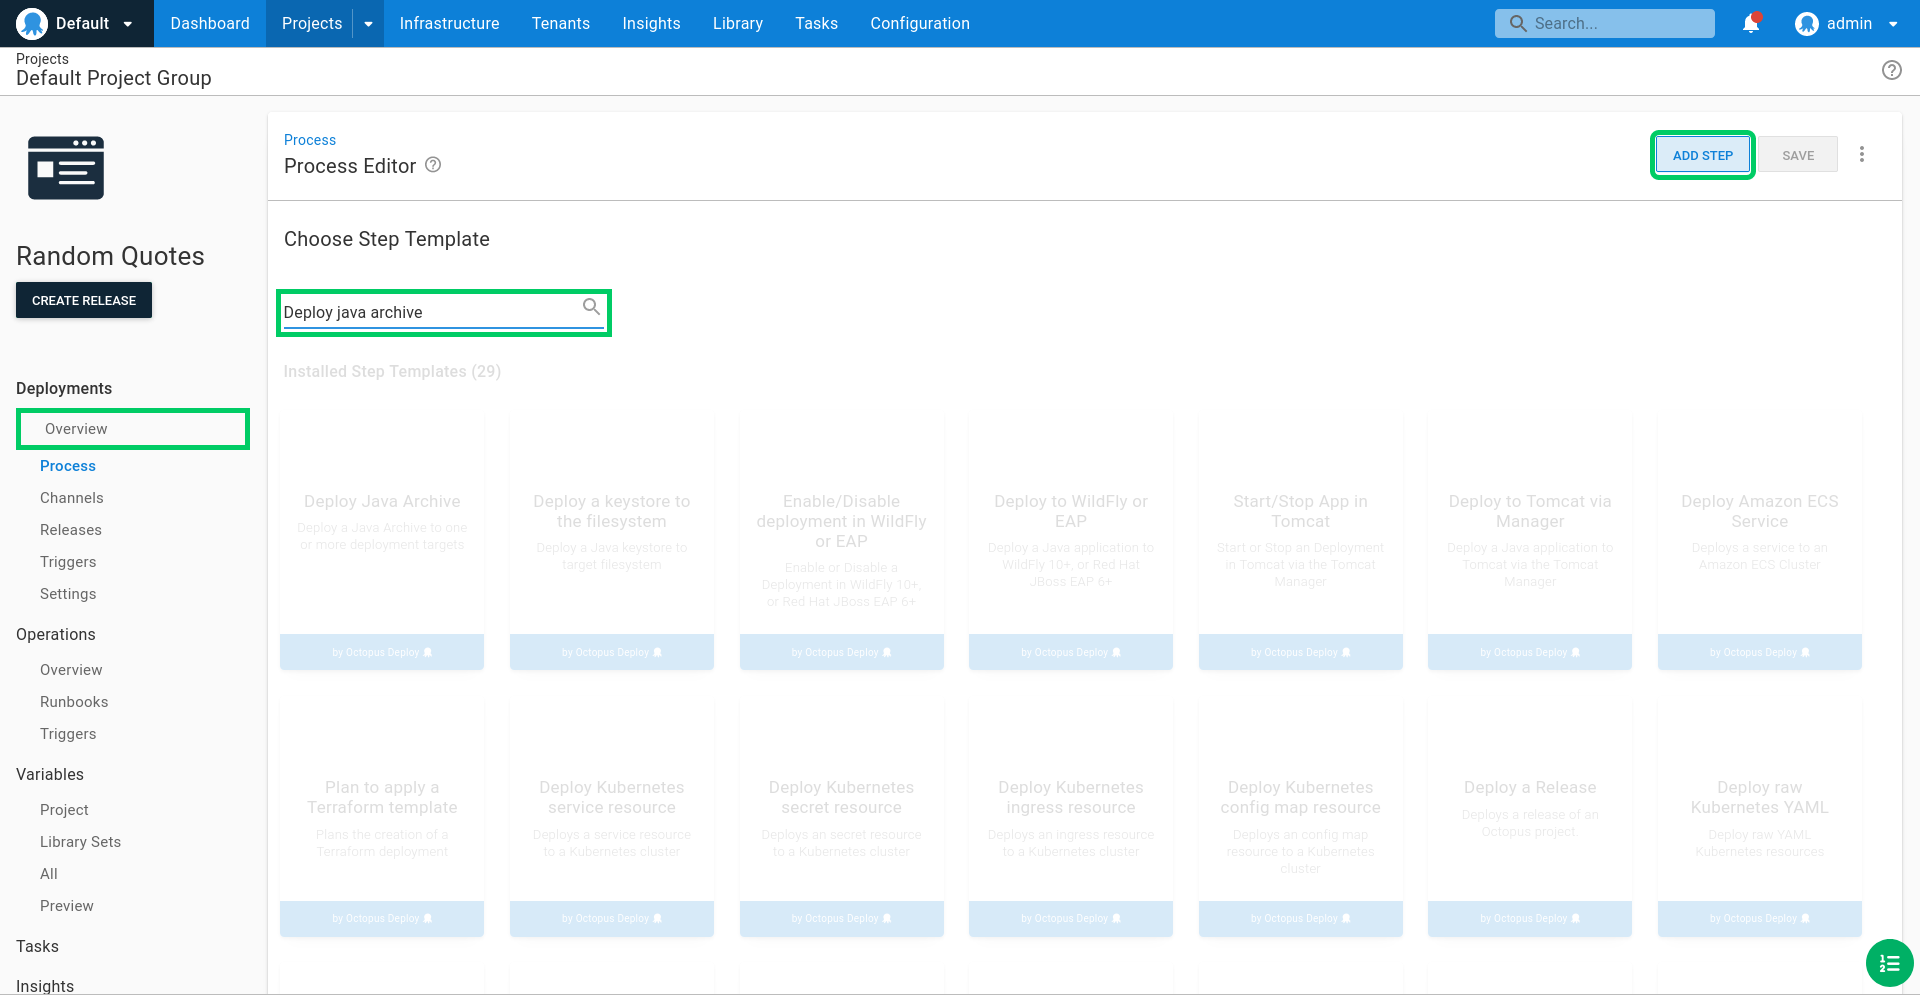
Task: Click Deployments section heading
Action: 64,388
